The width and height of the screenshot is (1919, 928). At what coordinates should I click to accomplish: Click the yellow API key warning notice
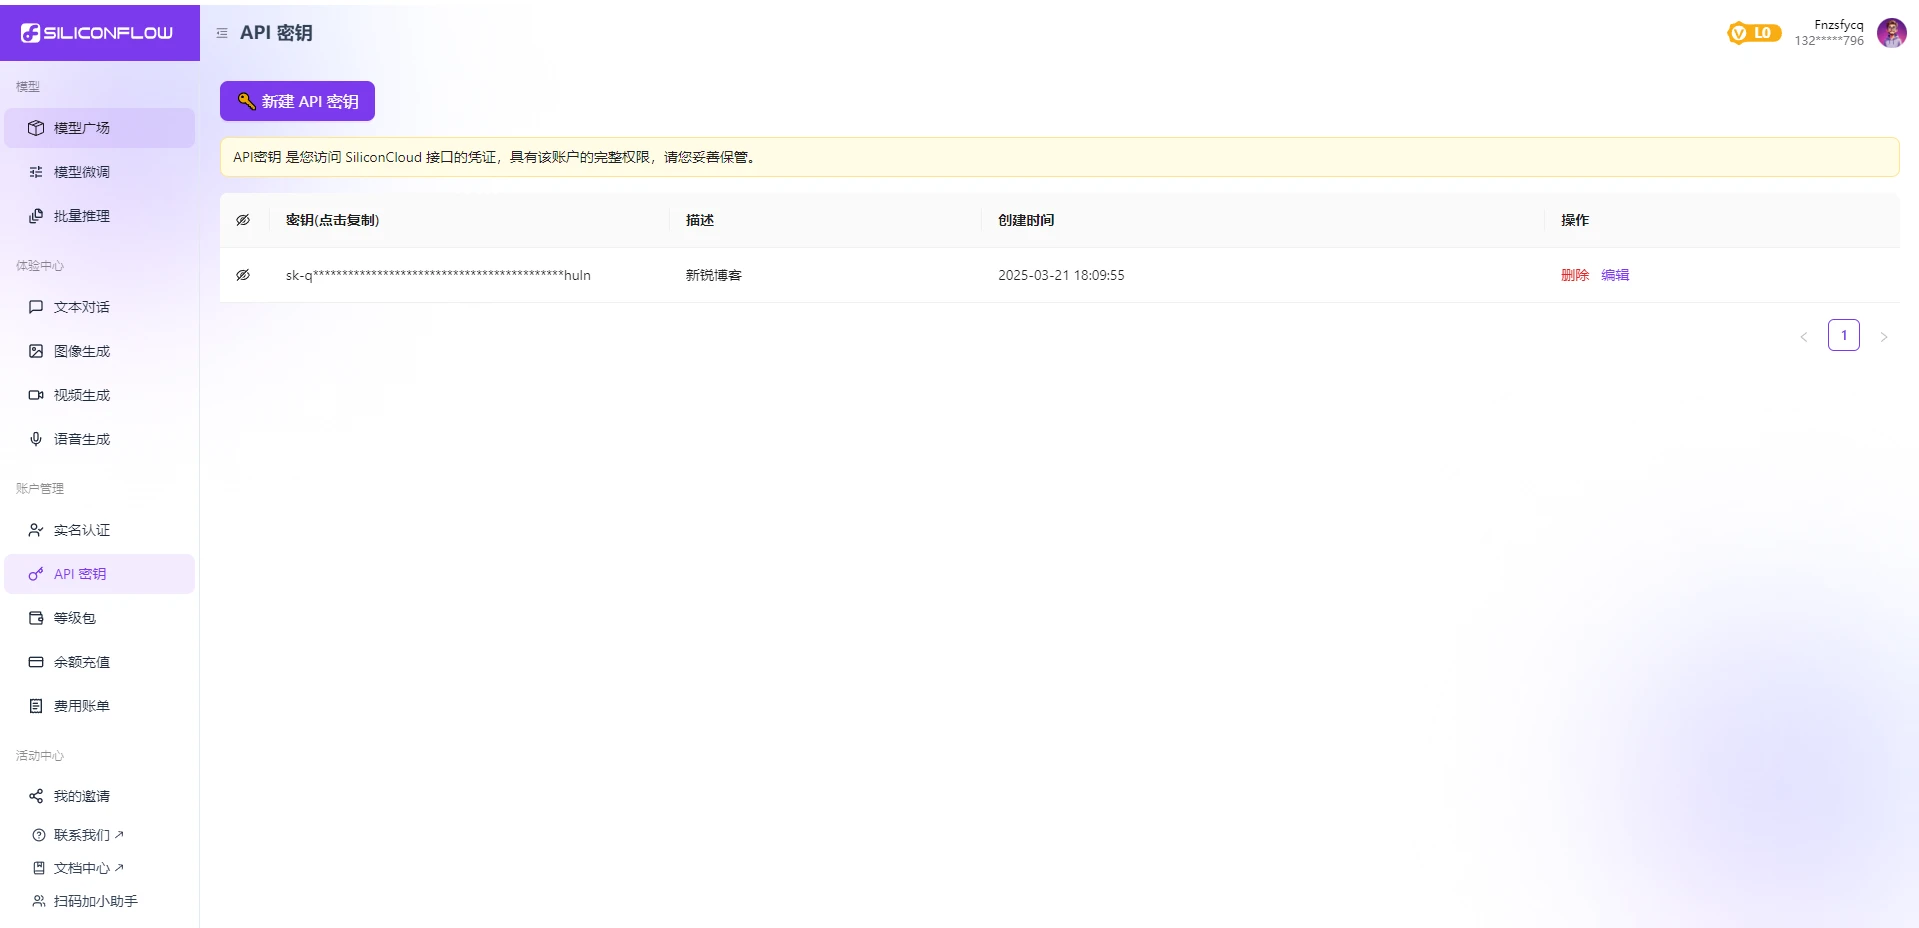[x=1059, y=157]
